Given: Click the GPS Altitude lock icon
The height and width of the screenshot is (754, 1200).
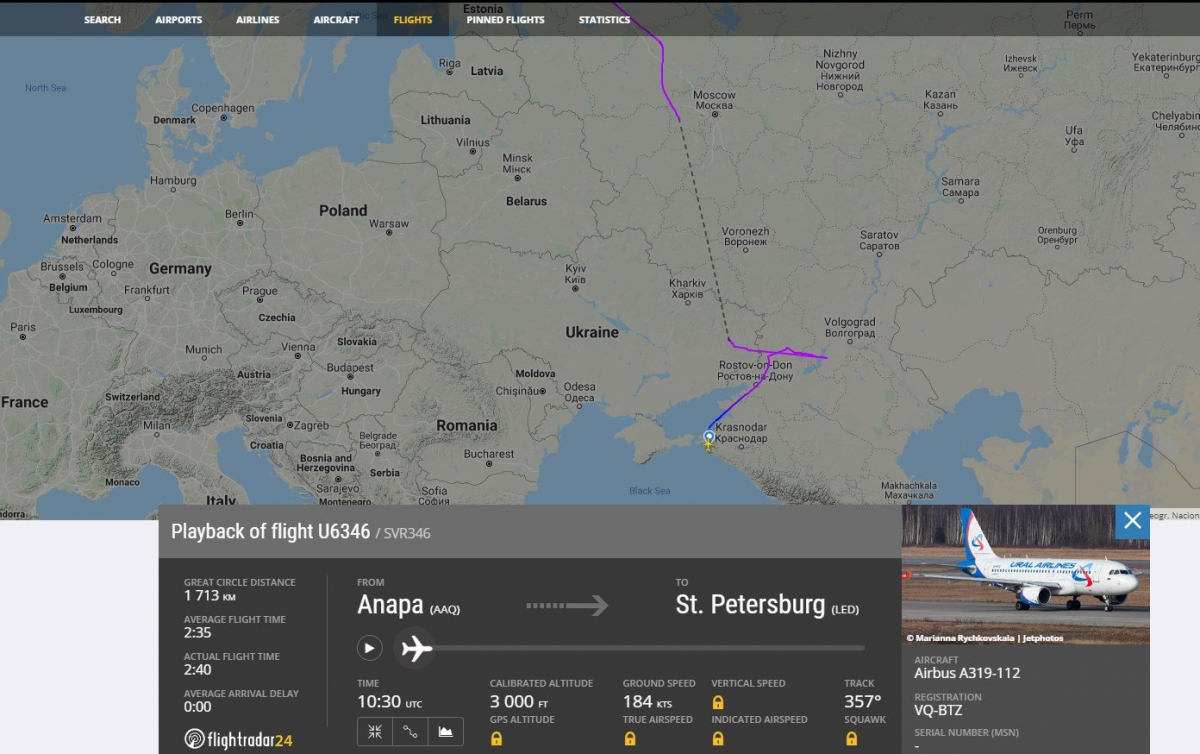Looking at the screenshot, I should (x=496, y=738).
